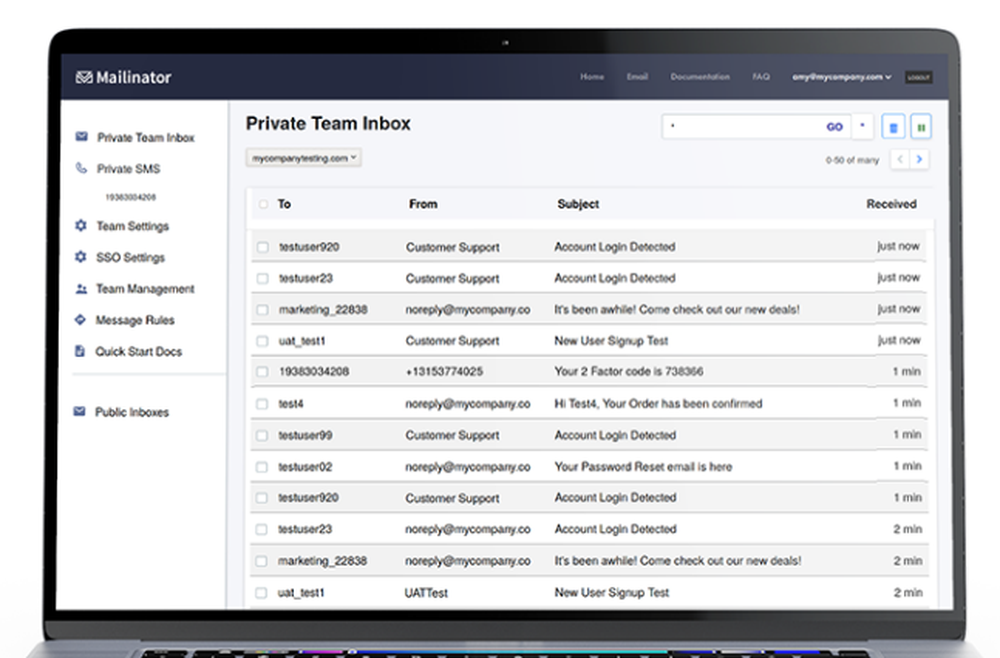Check the first testuser920 just now row
Screen dimensions: 1000x658
point(262,247)
